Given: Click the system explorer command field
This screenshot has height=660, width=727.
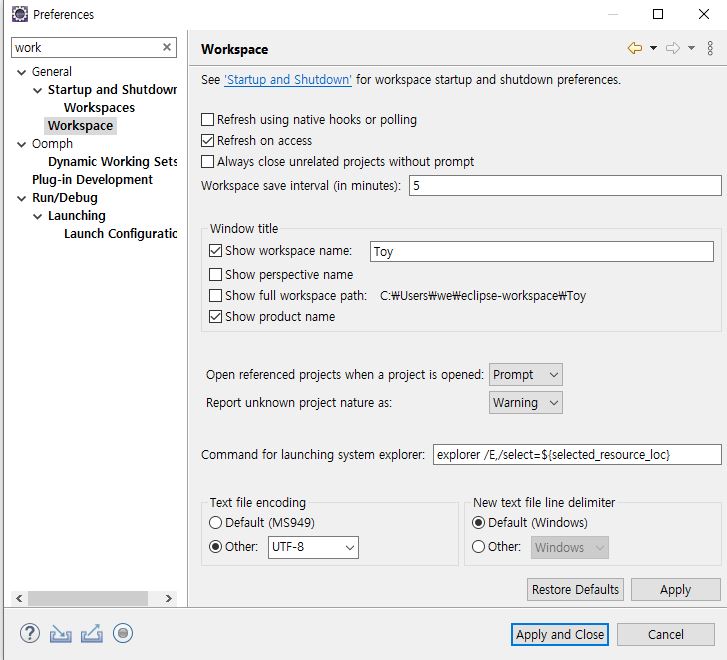Looking at the screenshot, I should coord(577,455).
